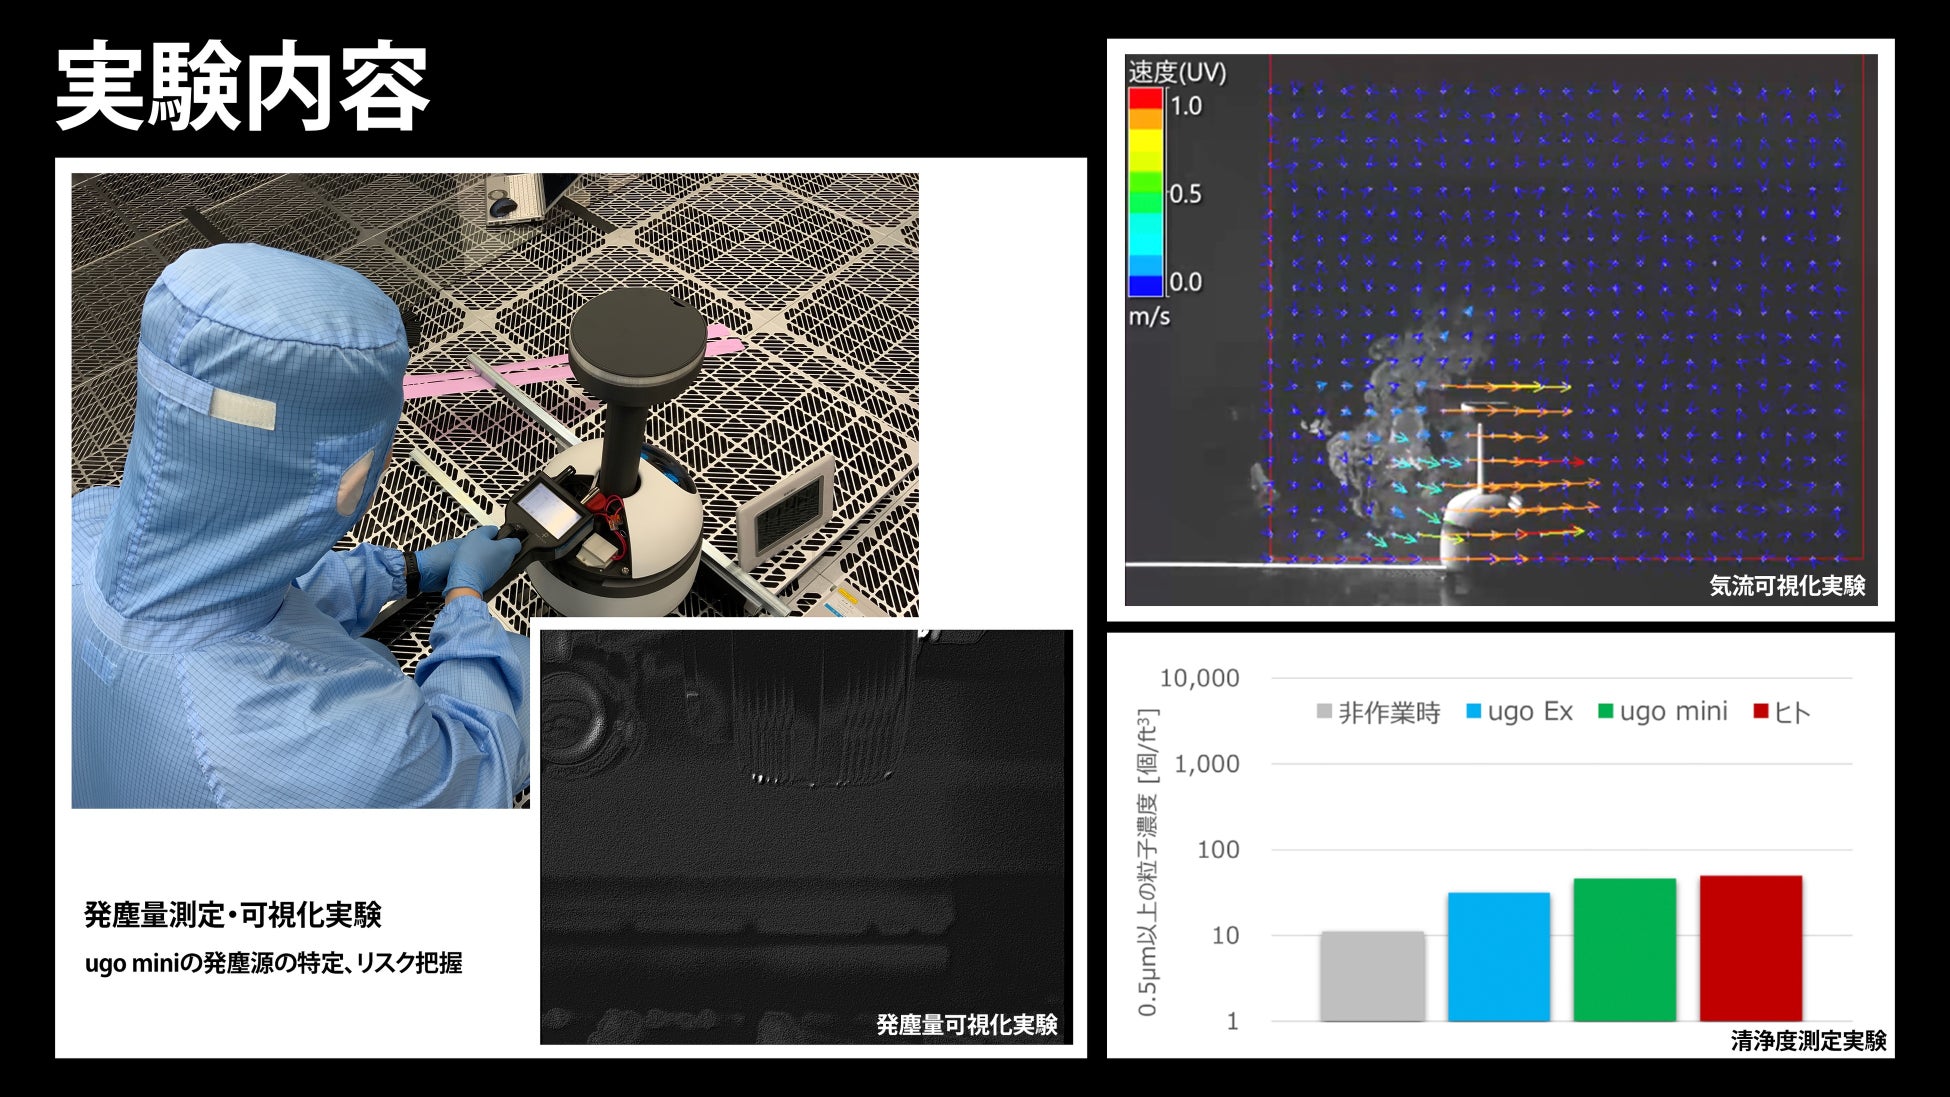Click the blue ugo Ex legend marker
Image resolution: width=1950 pixels, height=1097 pixels.
tap(1473, 712)
